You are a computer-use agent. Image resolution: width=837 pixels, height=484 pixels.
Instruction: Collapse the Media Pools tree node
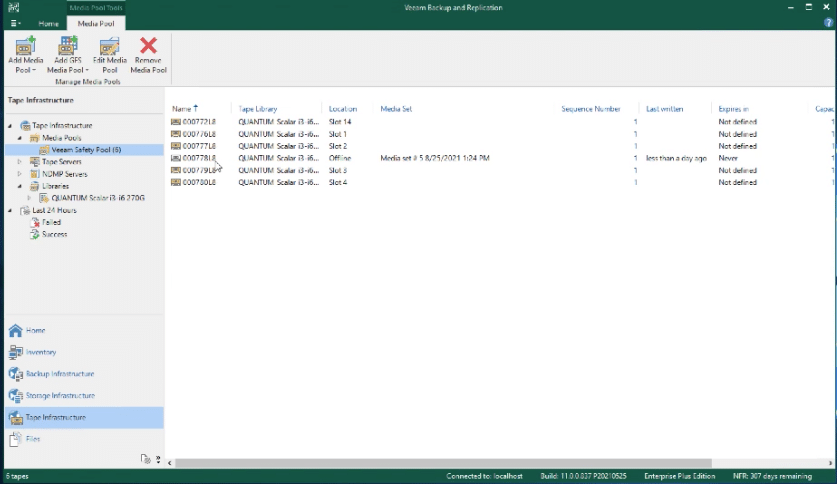tap(20, 138)
